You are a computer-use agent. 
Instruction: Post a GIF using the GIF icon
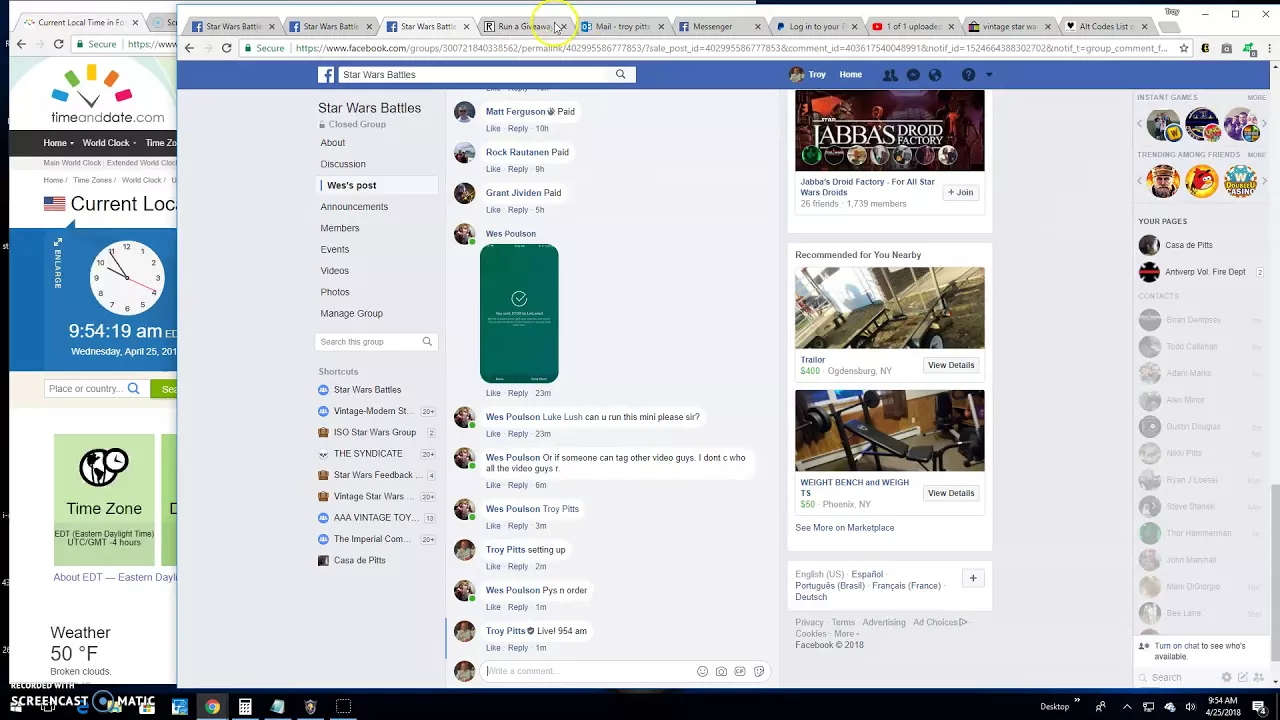click(740, 672)
